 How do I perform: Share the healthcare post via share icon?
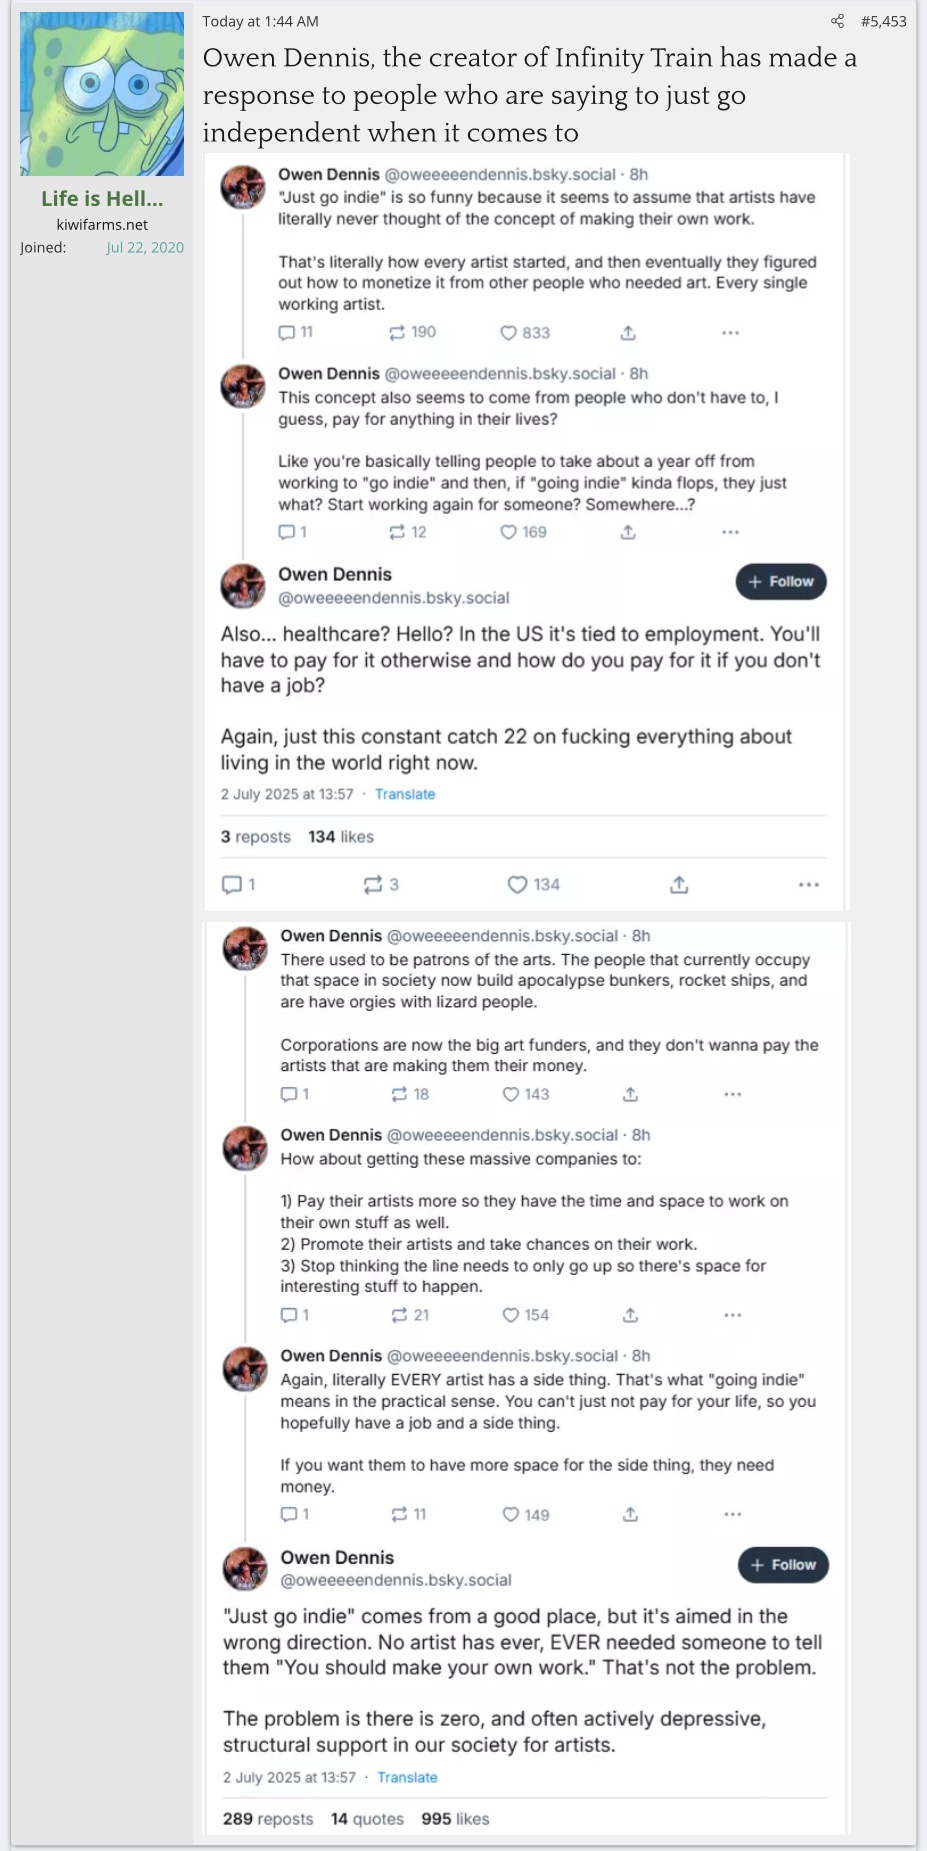pos(679,885)
